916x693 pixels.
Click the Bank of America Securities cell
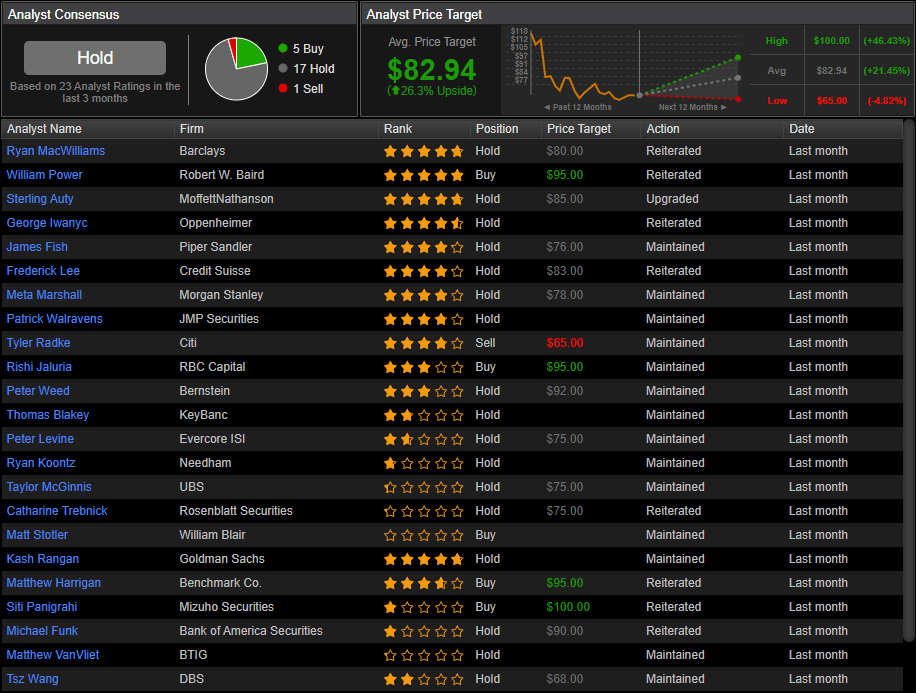pyautogui.click(x=251, y=630)
